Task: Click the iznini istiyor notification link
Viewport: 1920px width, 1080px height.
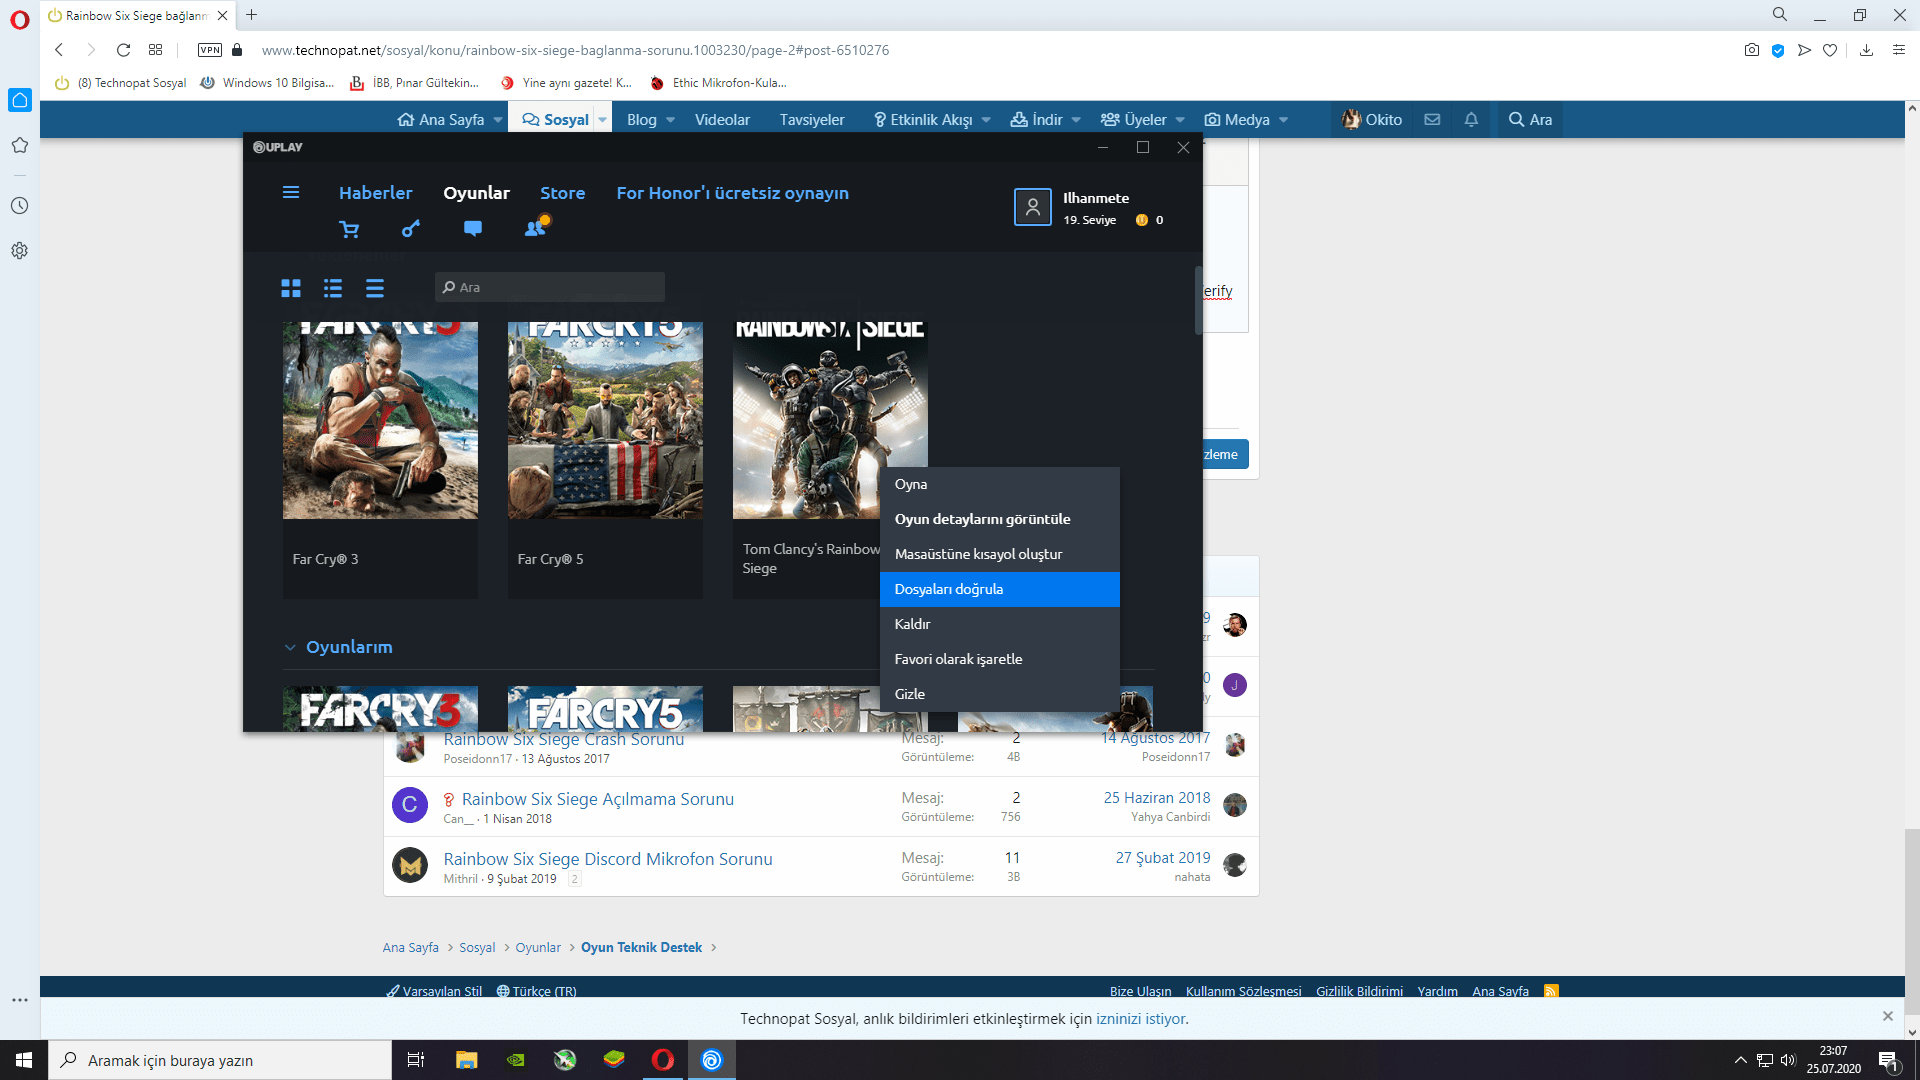Action: 1141,1019
